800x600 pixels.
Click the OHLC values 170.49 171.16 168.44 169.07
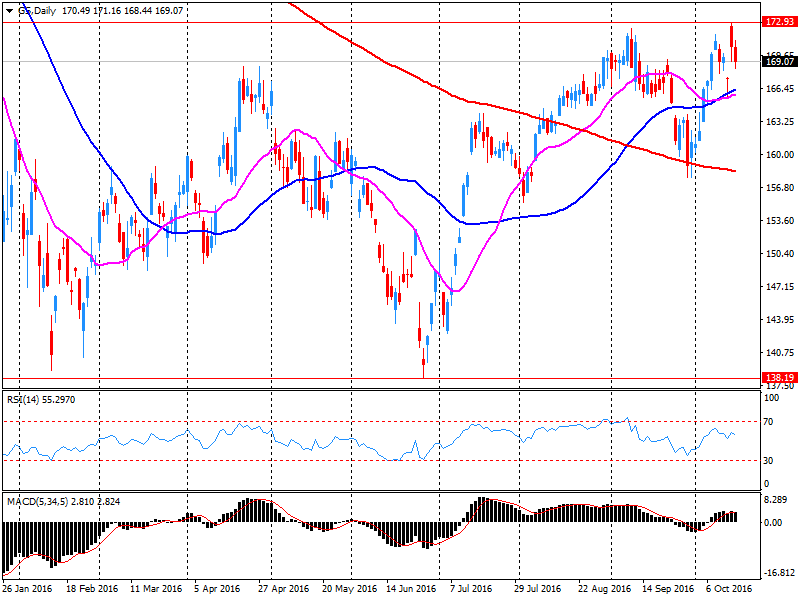pyautogui.click(x=122, y=11)
